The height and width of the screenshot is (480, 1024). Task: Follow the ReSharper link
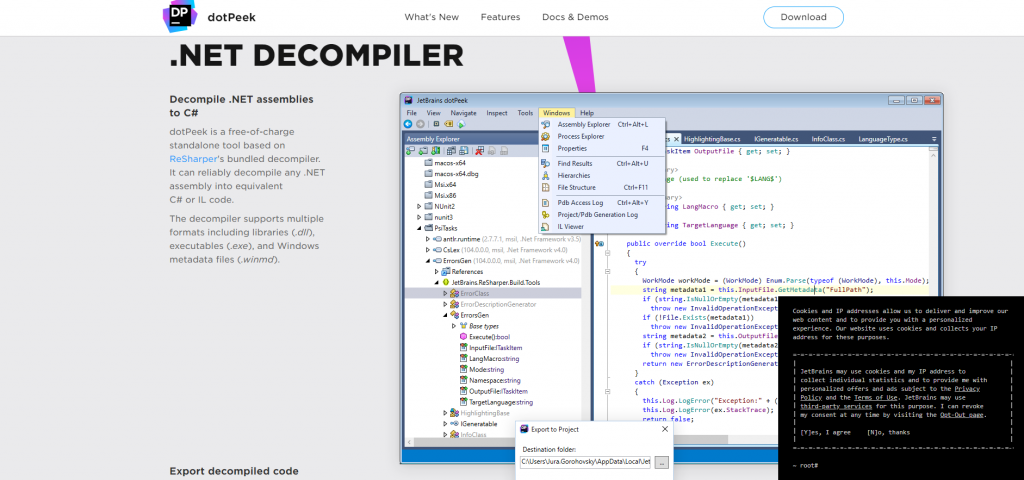pyautogui.click(x=197, y=158)
